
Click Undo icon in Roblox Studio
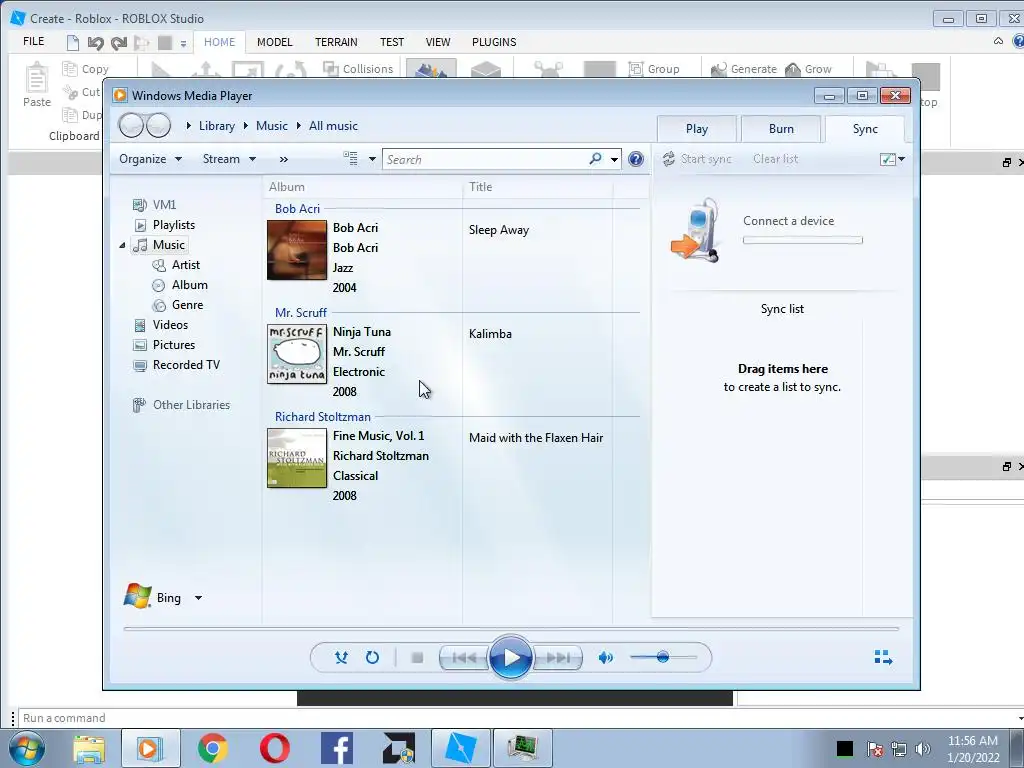click(x=96, y=43)
